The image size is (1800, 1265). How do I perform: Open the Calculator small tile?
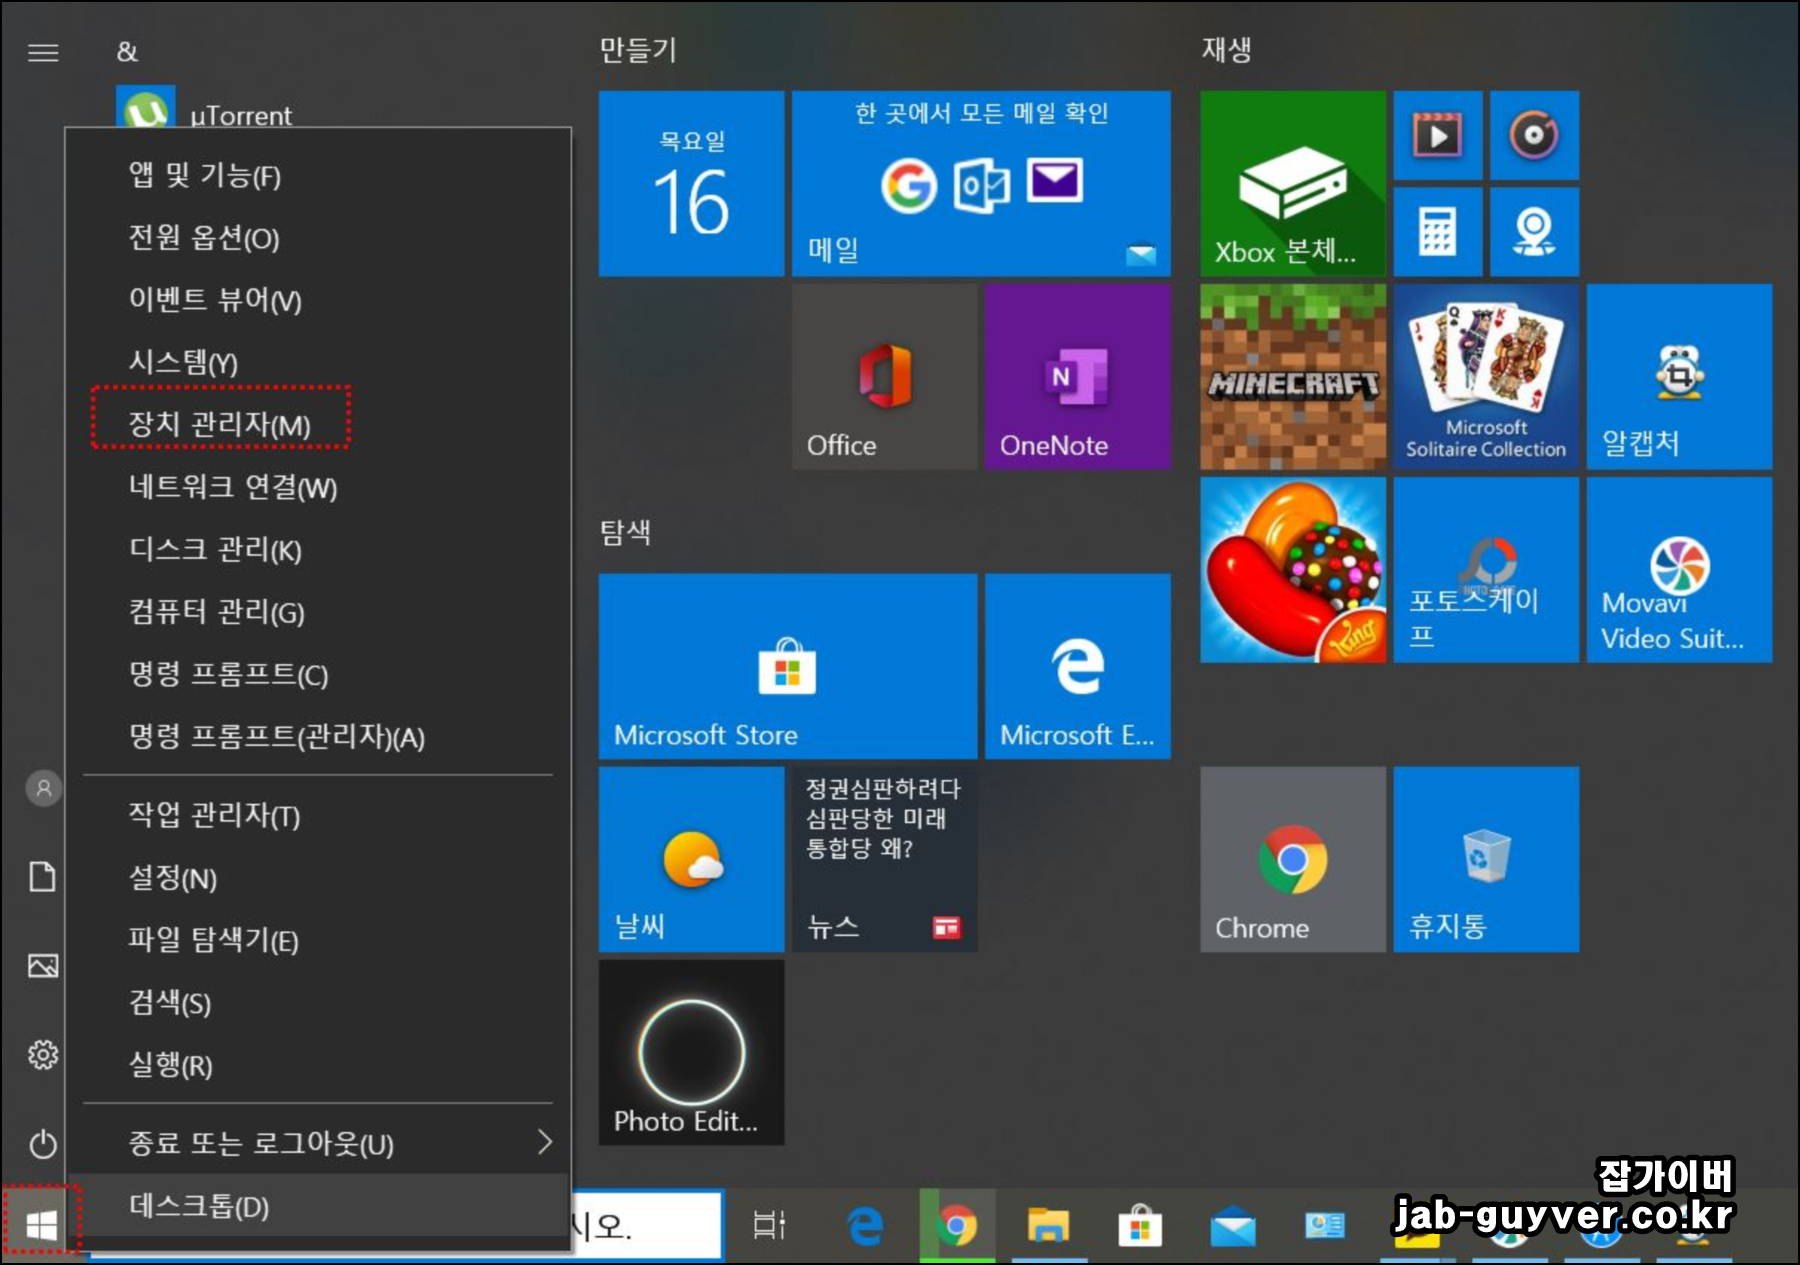tap(1438, 232)
